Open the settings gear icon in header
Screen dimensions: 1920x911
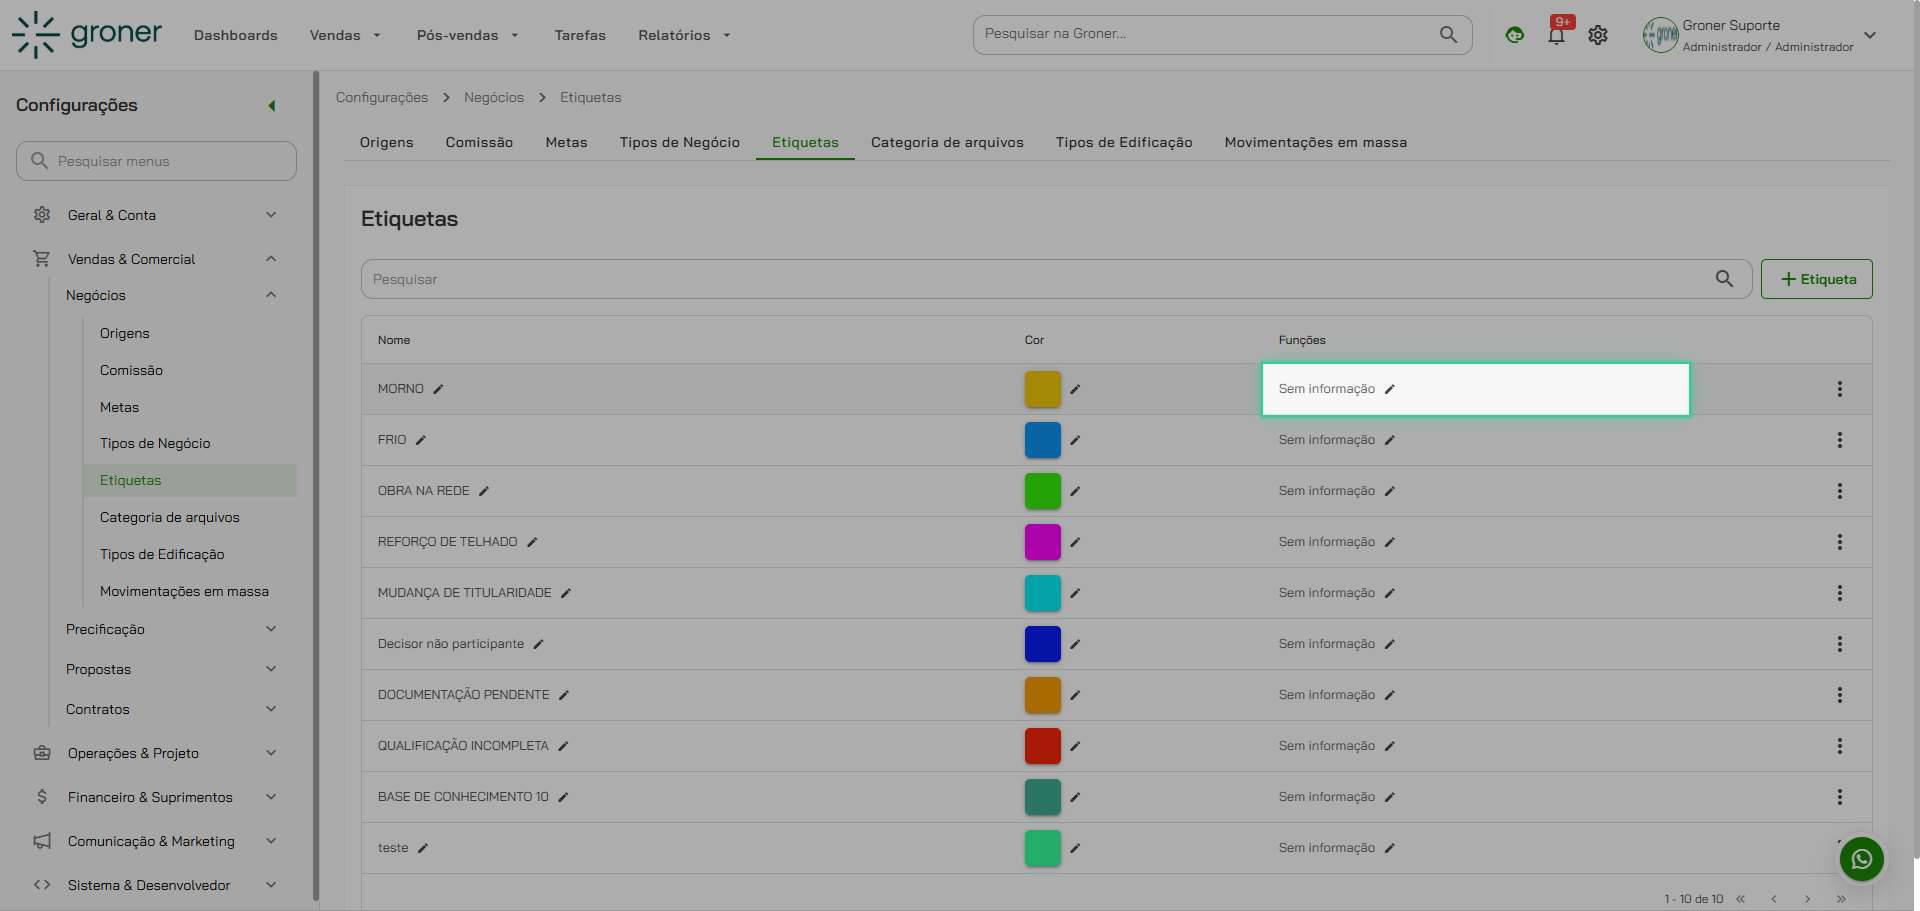coord(1598,35)
